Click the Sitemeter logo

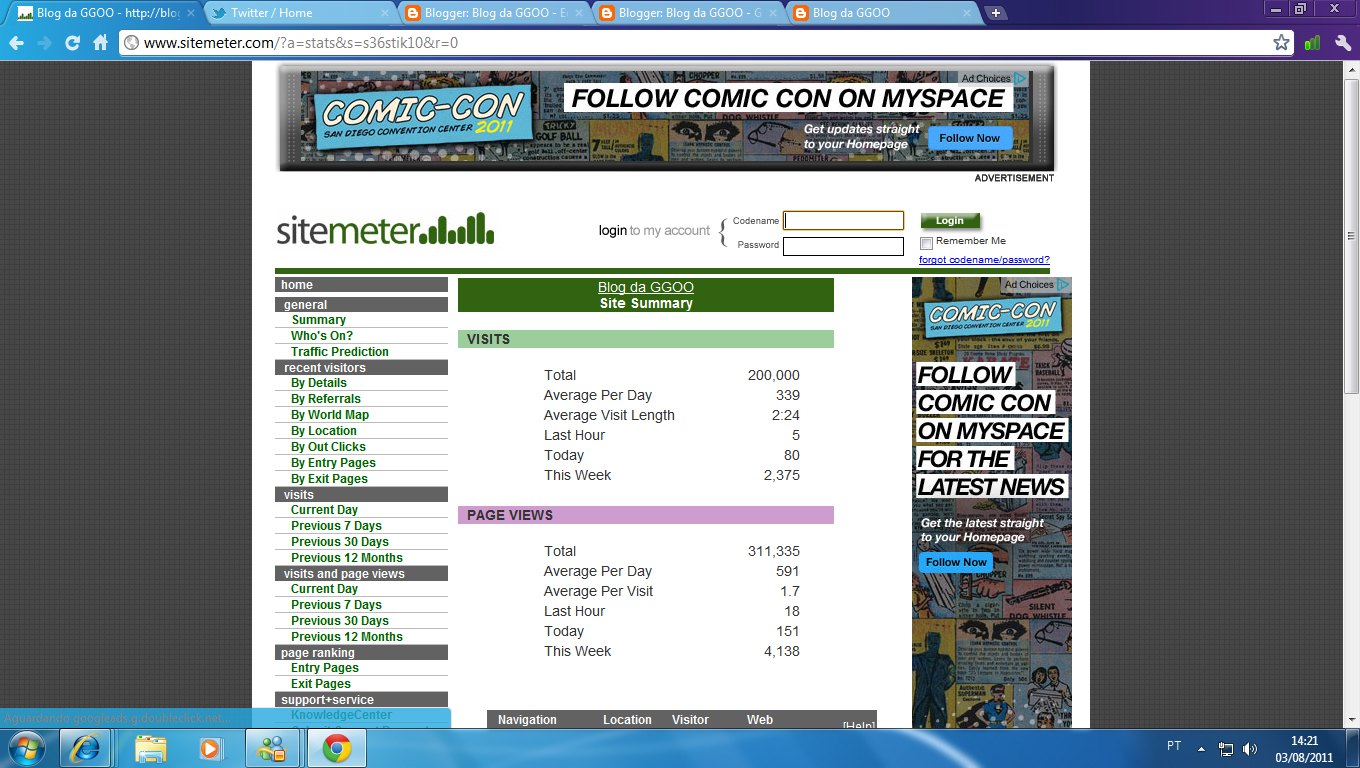(x=386, y=230)
